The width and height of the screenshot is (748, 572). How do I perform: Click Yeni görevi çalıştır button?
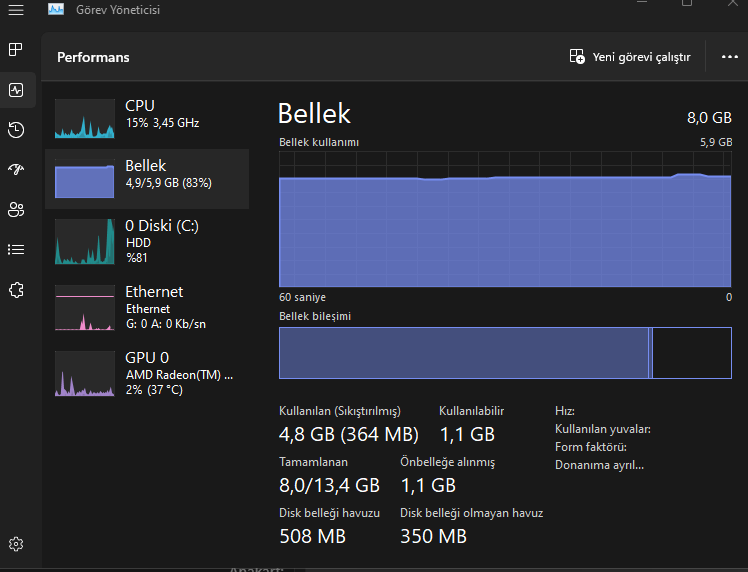pos(630,57)
